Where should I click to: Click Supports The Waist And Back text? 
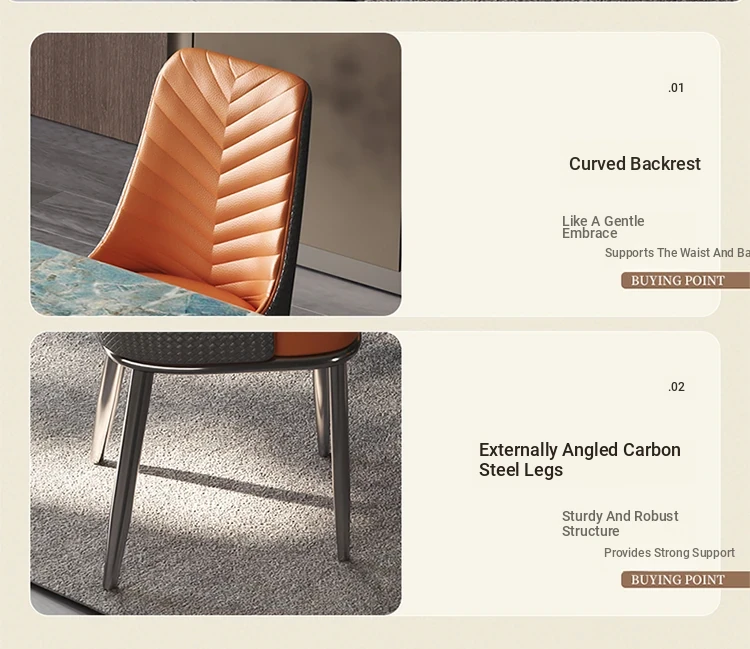677,253
